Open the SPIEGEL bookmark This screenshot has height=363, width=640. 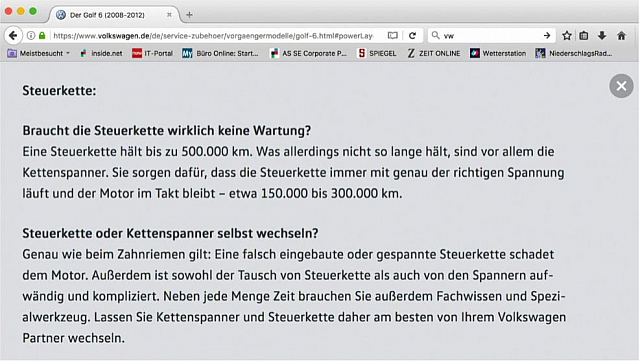tap(377, 53)
